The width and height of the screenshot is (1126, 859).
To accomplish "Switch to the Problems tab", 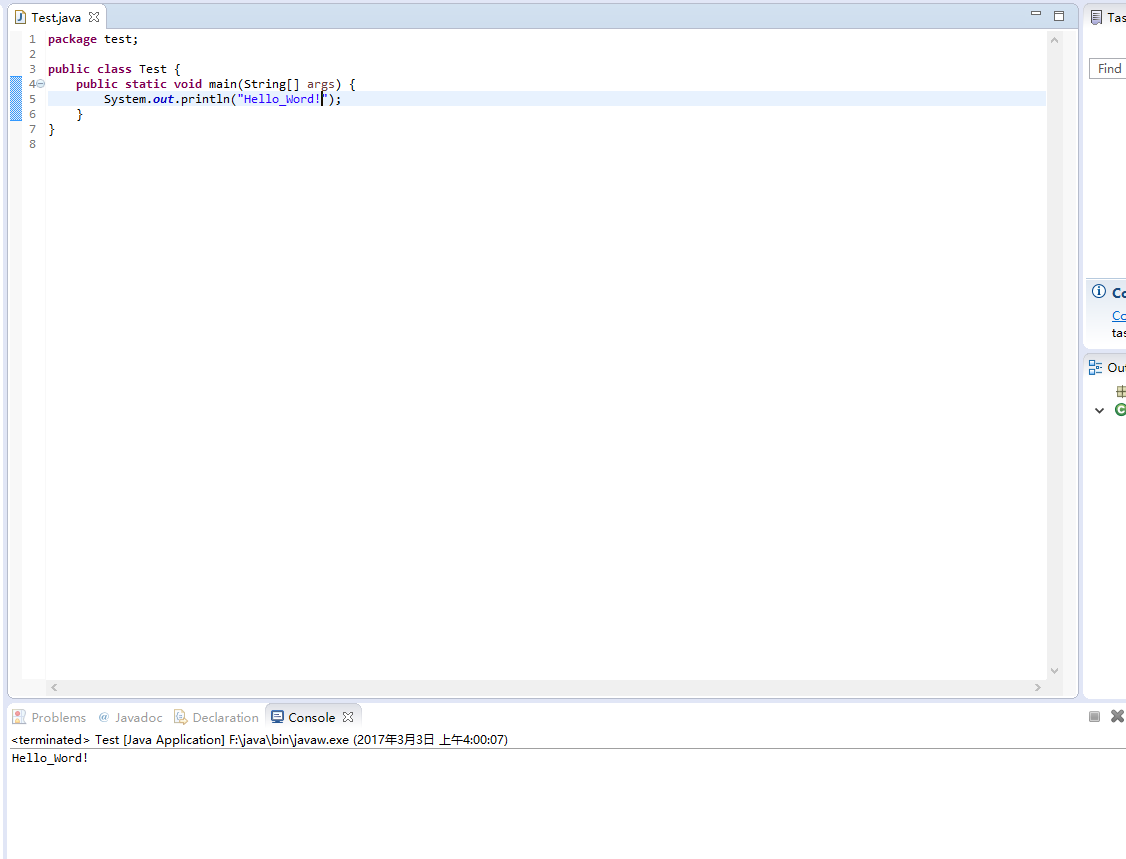I will 49,717.
